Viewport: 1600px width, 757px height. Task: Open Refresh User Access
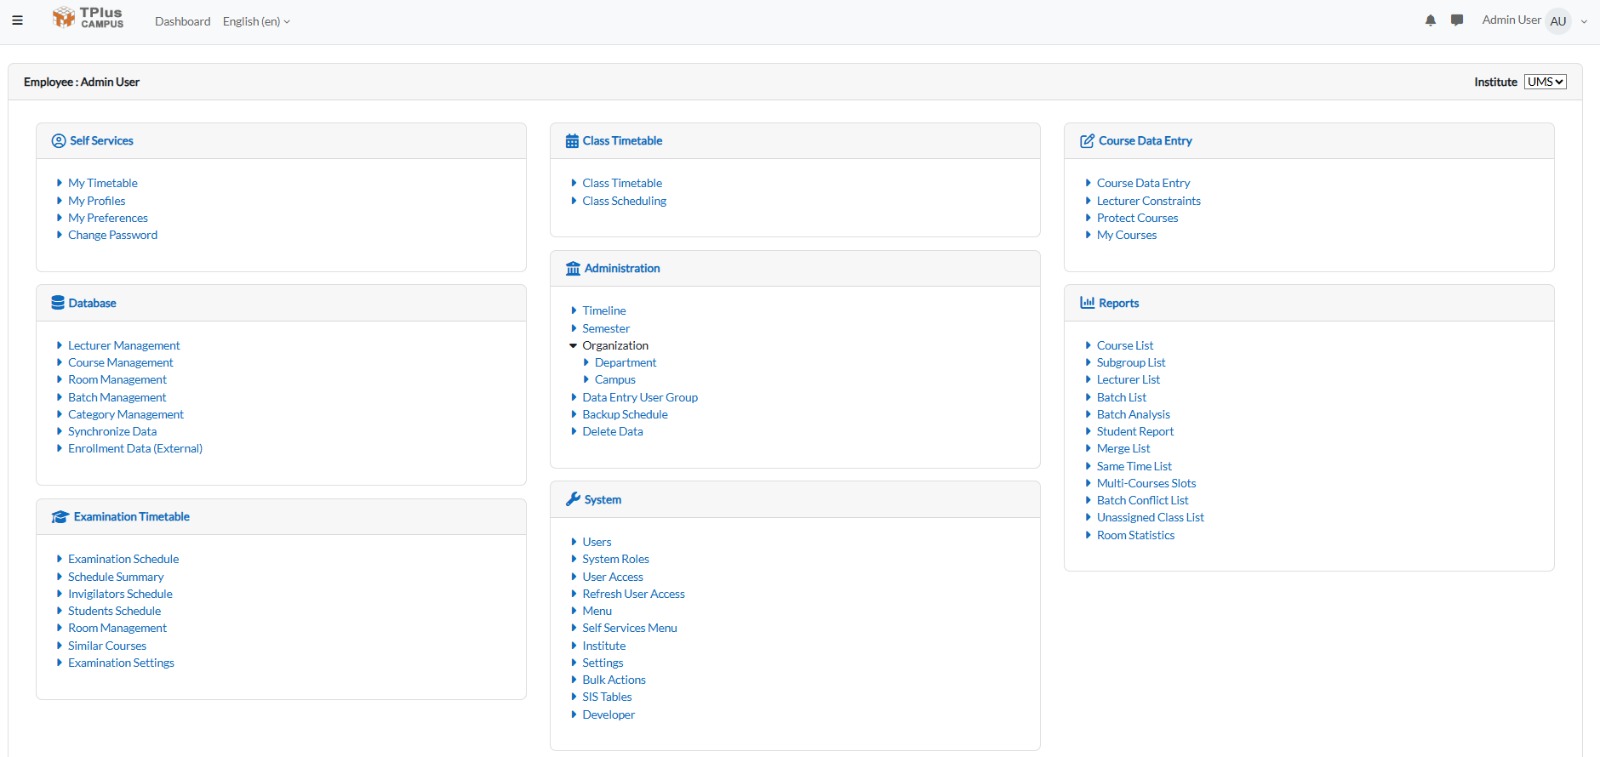point(634,594)
